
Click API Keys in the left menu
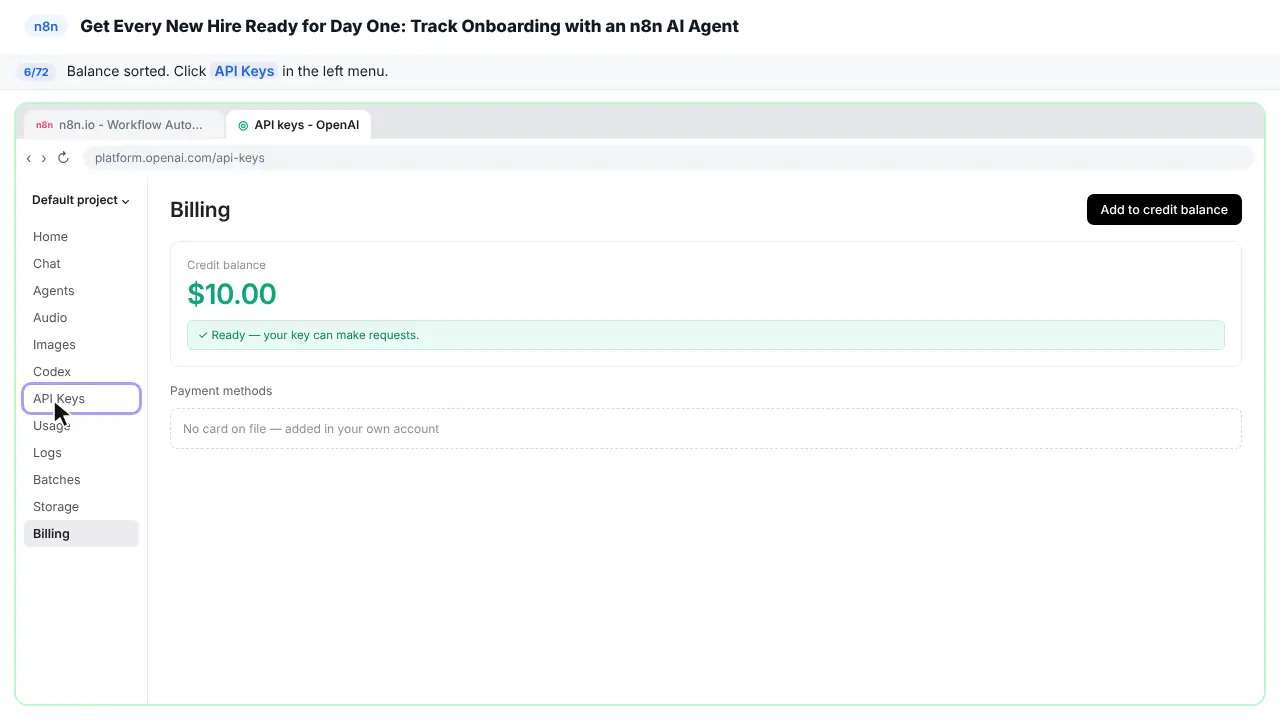[x=81, y=399]
